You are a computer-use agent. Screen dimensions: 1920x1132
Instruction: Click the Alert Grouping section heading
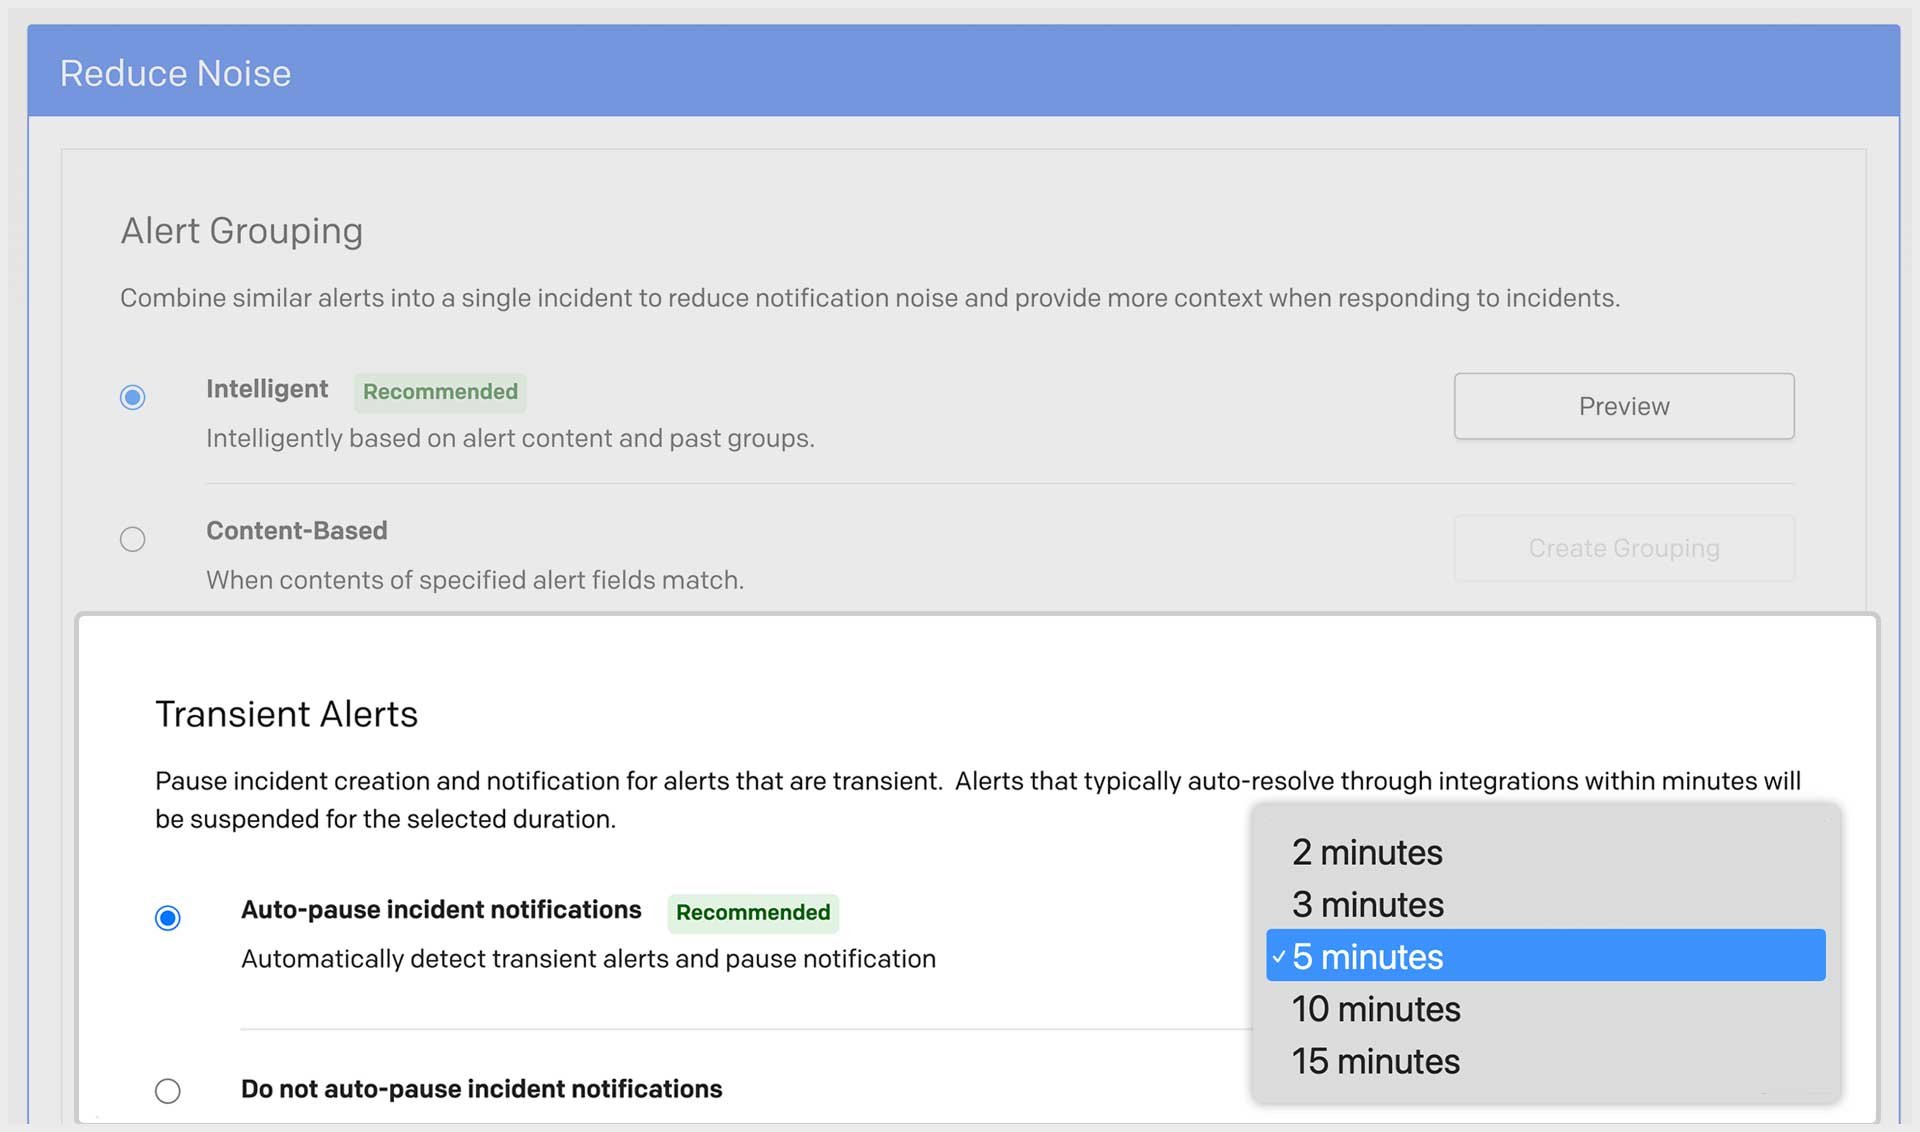(241, 231)
